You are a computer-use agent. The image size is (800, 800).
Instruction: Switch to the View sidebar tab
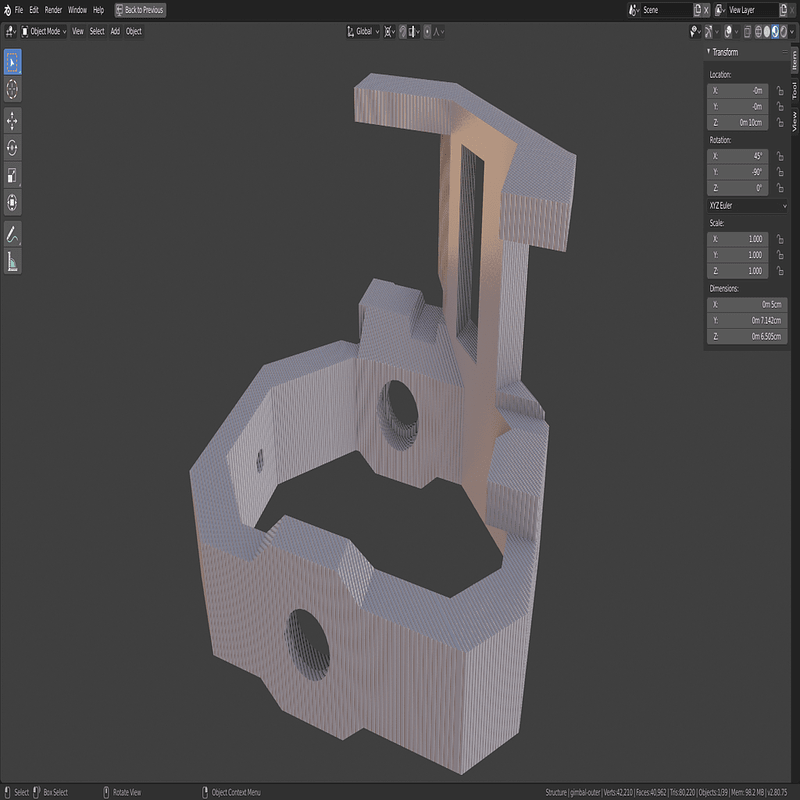(794, 121)
